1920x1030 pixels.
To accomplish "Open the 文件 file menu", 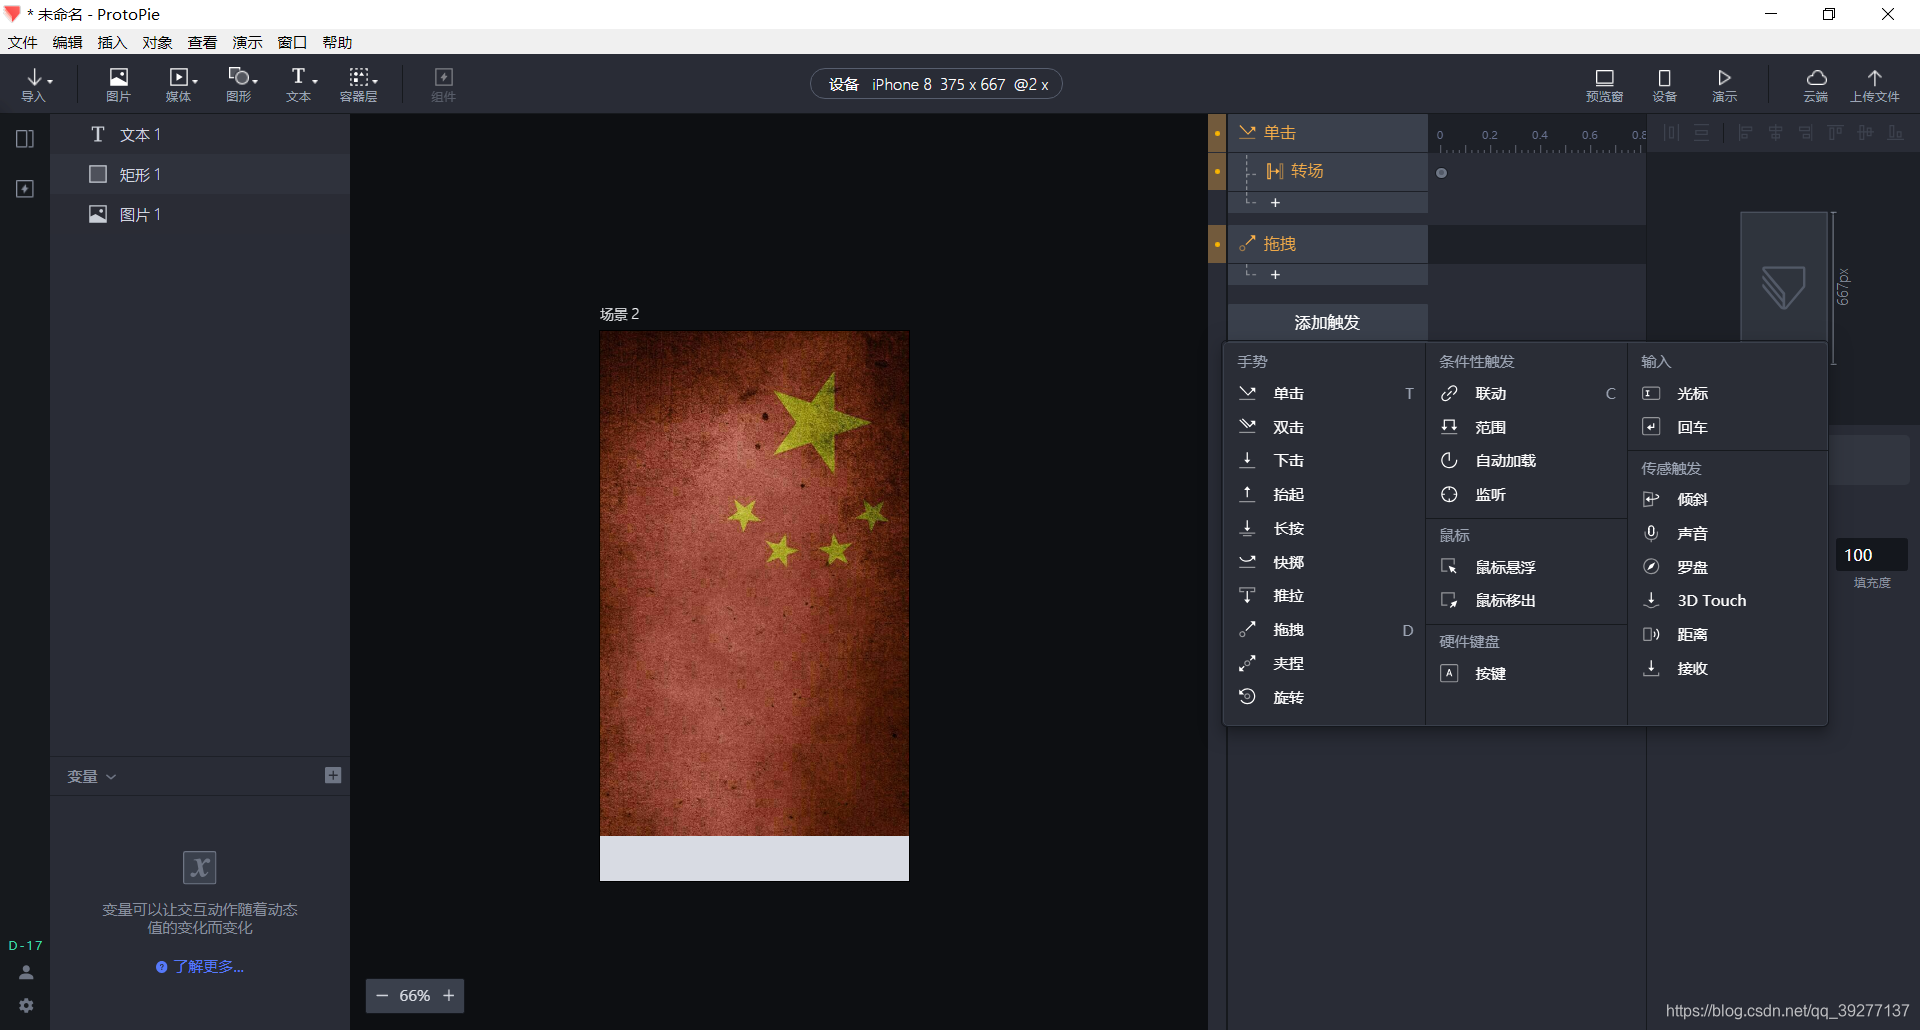I will pos(22,42).
